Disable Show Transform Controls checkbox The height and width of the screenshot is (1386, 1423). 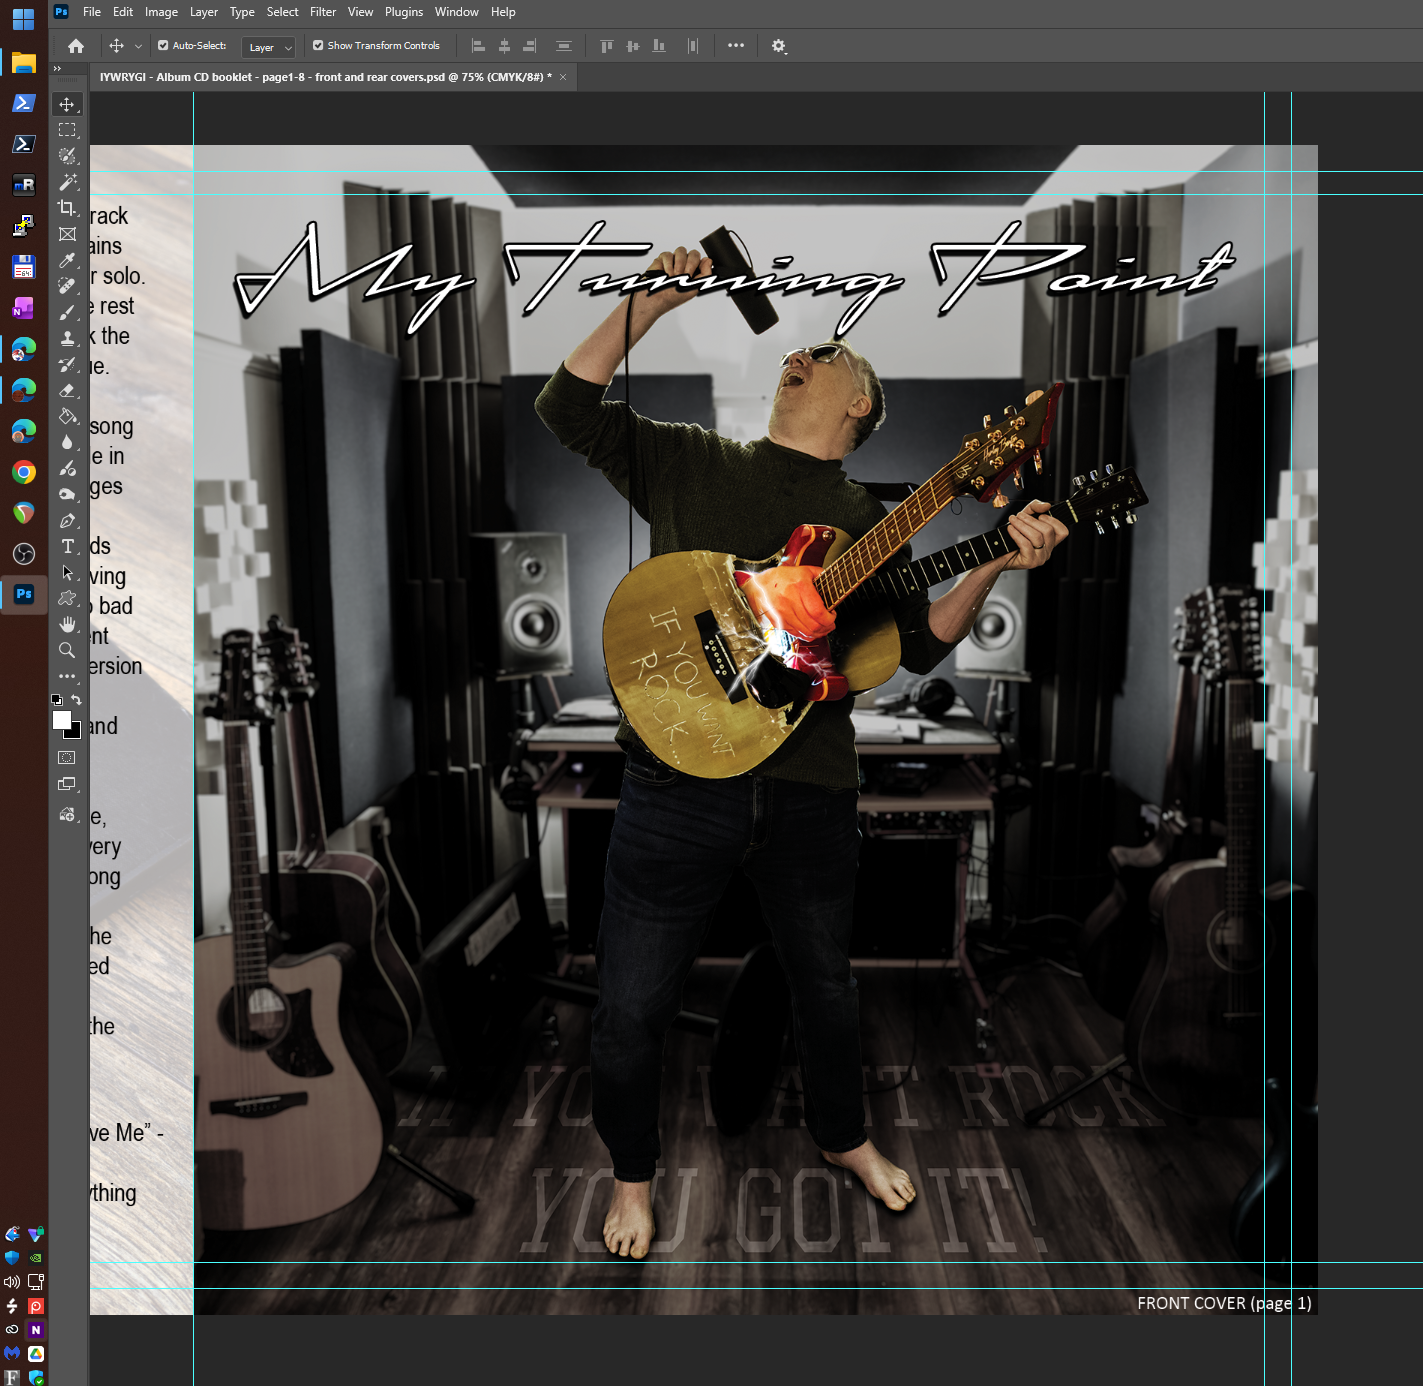point(318,45)
